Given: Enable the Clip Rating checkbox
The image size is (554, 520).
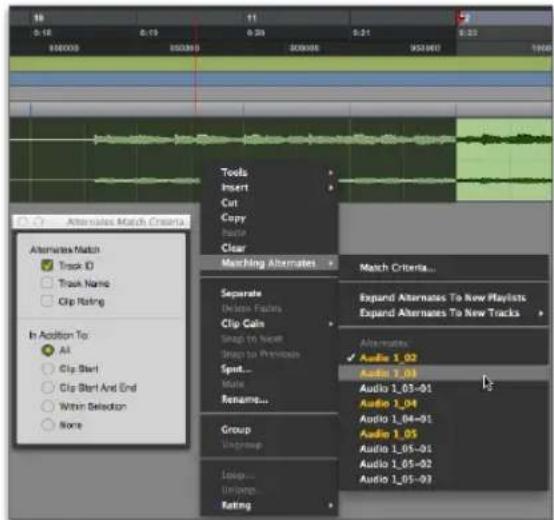Looking at the screenshot, I should (47, 301).
